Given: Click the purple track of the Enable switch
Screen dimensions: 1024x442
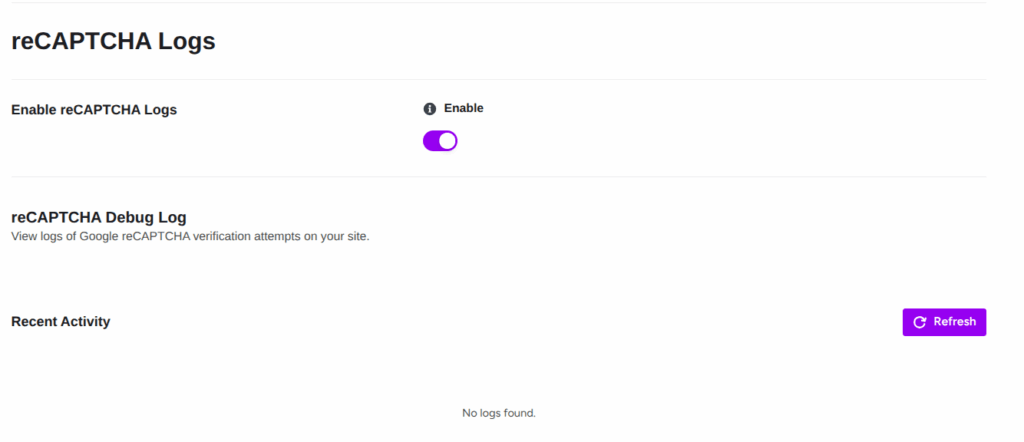Looking at the screenshot, I should 431,140.
